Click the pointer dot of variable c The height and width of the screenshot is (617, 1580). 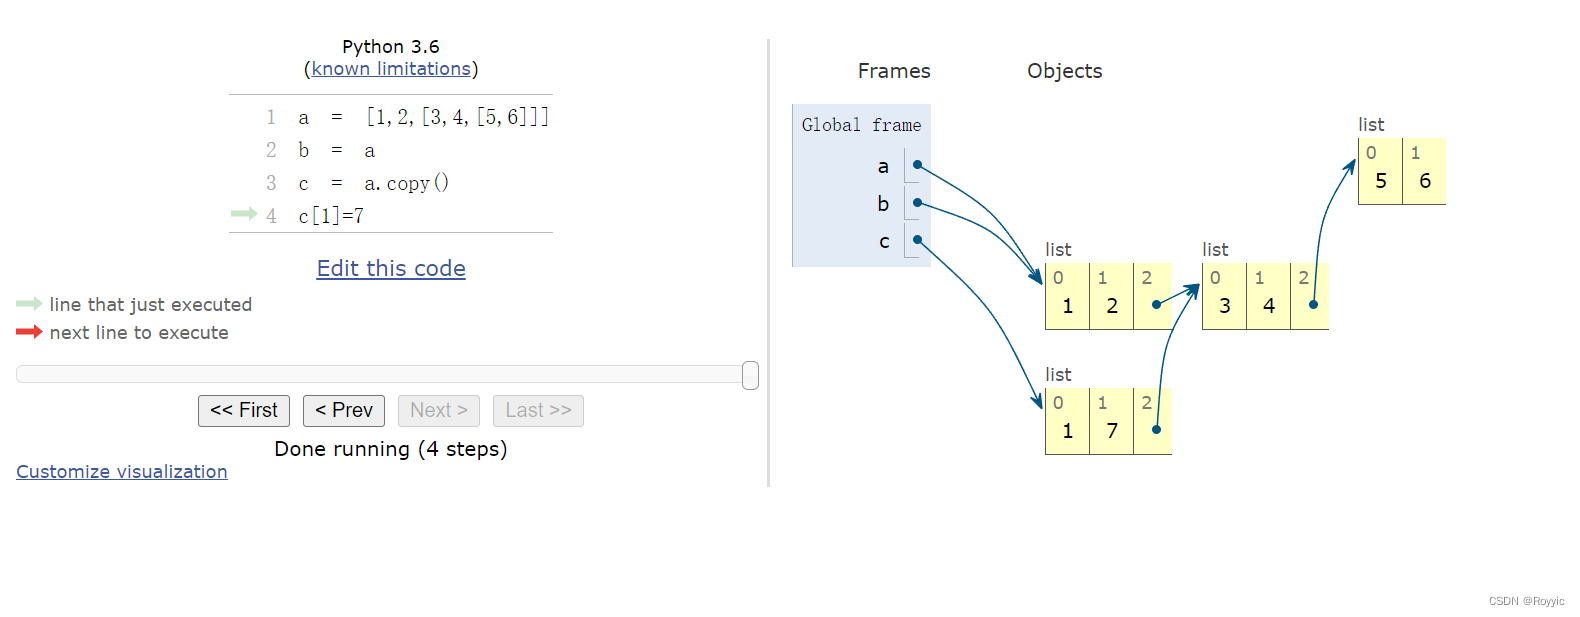click(917, 240)
